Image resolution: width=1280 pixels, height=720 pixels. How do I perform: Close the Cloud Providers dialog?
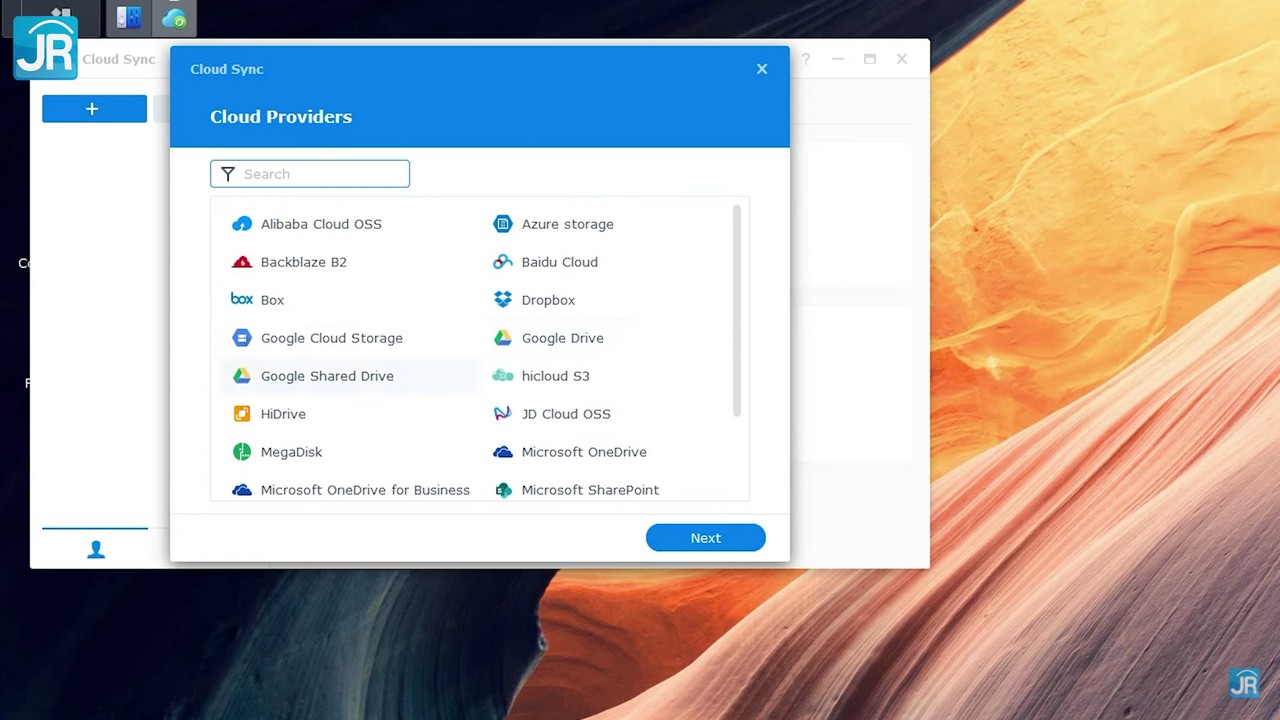(x=762, y=69)
